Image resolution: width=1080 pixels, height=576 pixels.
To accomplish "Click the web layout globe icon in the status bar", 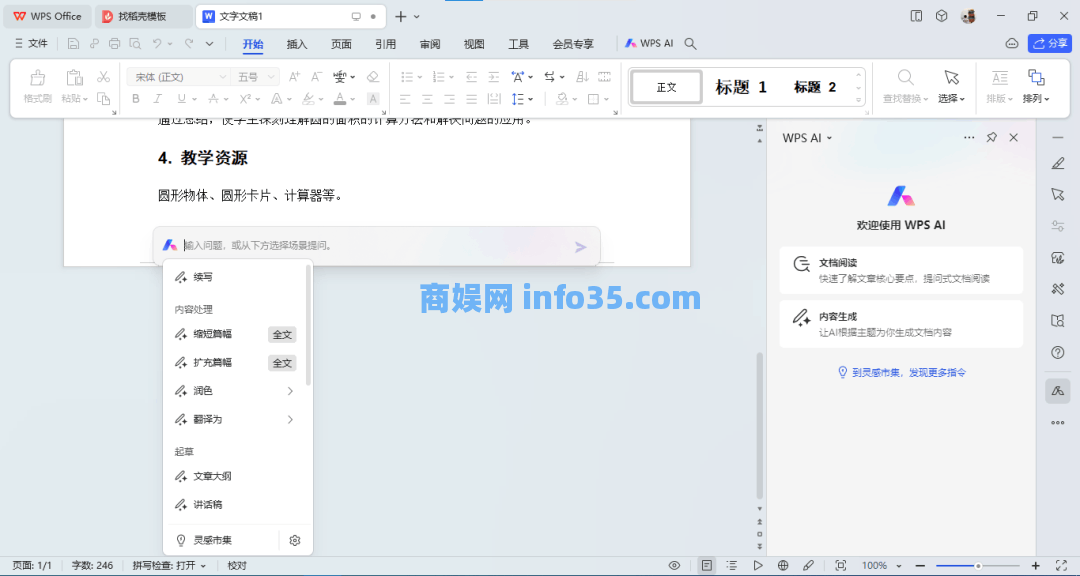I will coord(783,566).
